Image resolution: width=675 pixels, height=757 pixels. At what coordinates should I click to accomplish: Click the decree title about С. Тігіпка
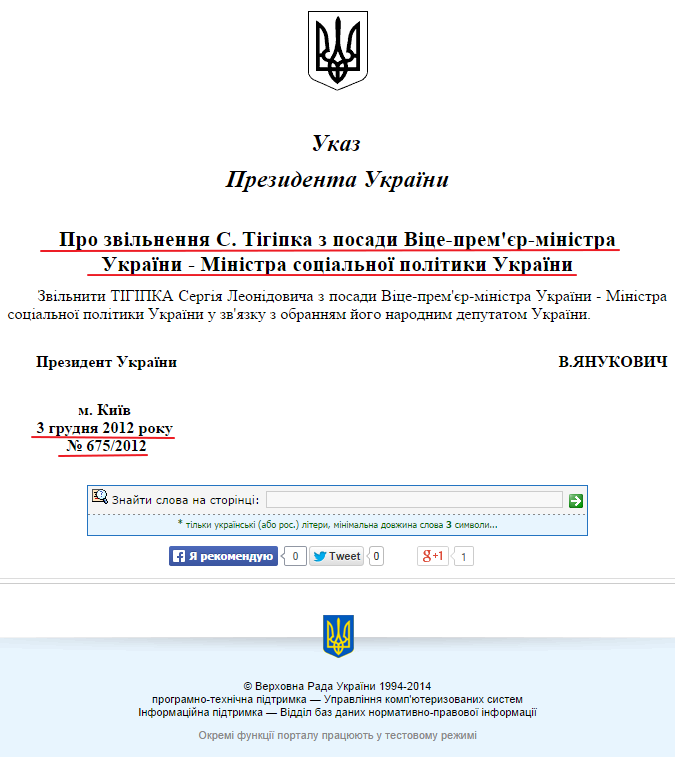click(337, 252)
